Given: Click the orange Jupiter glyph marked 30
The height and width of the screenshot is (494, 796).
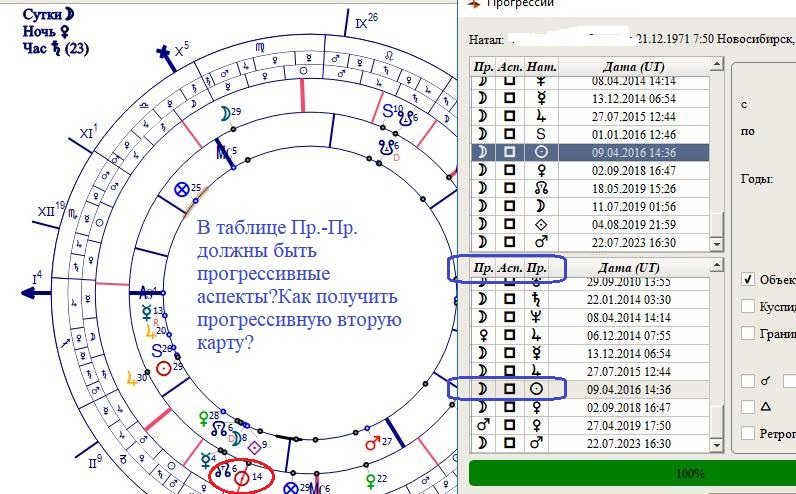Looking at the screenshot, I should (x=132, y=379).
